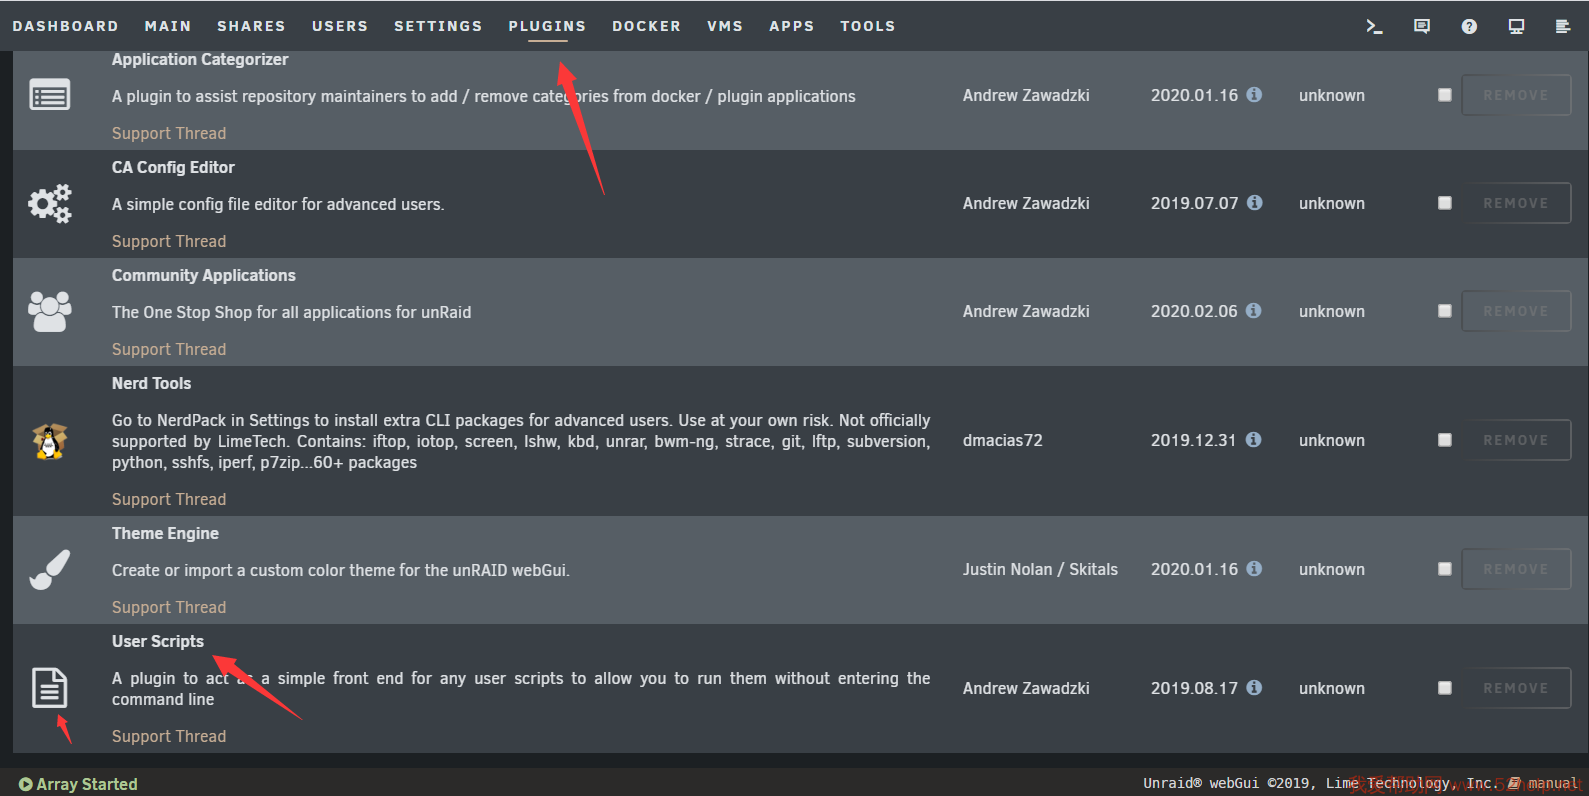Click the info monitor icon in top bar
This screenshot has height=796, width=1589.
pos(1516,27)
